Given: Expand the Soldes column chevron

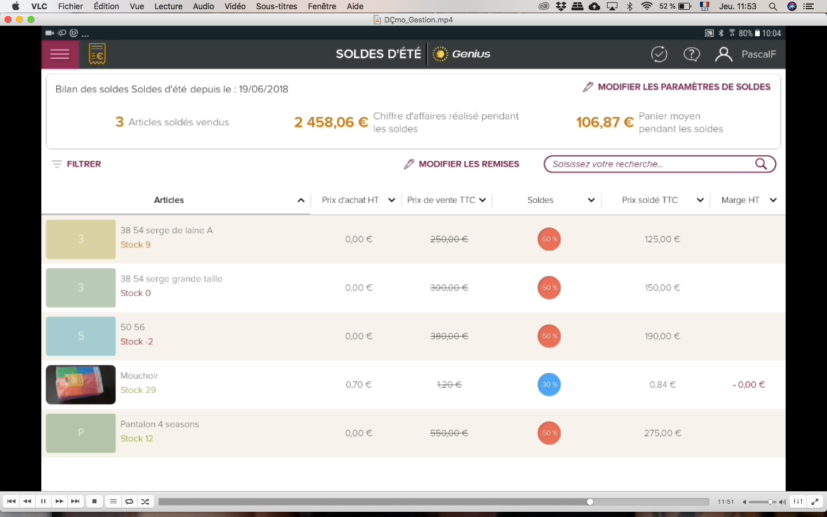Looking at the screenshot, I should point(591,200).
